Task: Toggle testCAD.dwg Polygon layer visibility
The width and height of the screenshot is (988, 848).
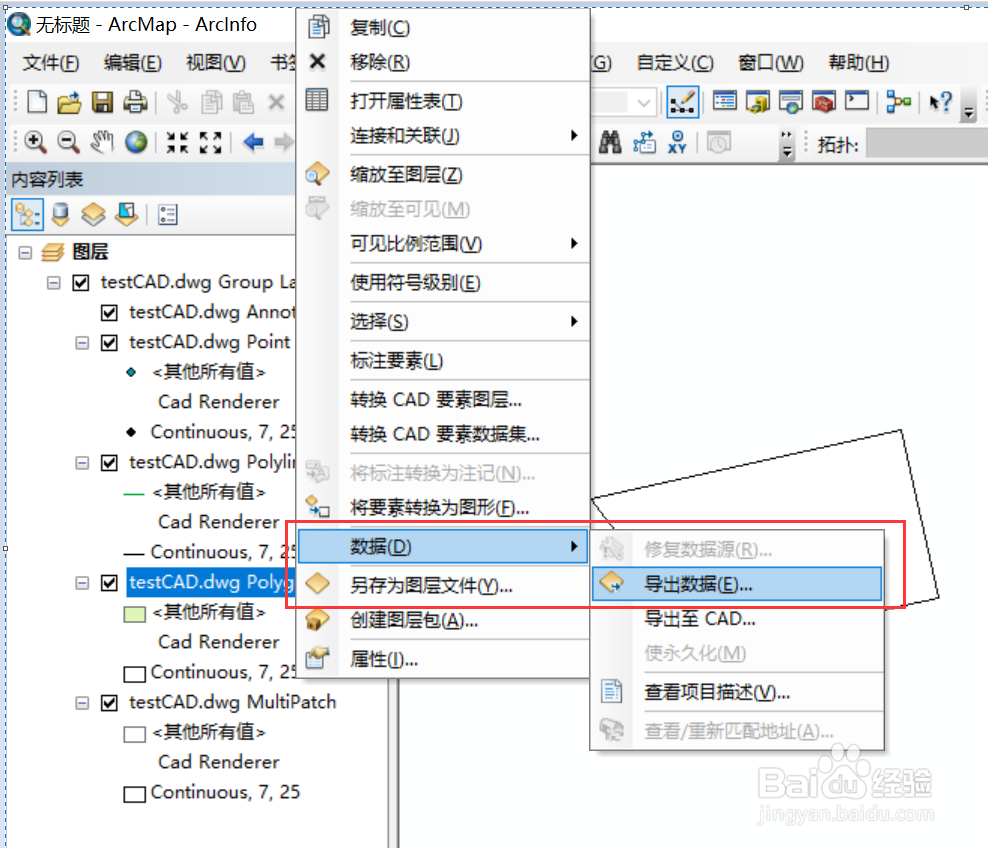Action: (x=109, y=583)
